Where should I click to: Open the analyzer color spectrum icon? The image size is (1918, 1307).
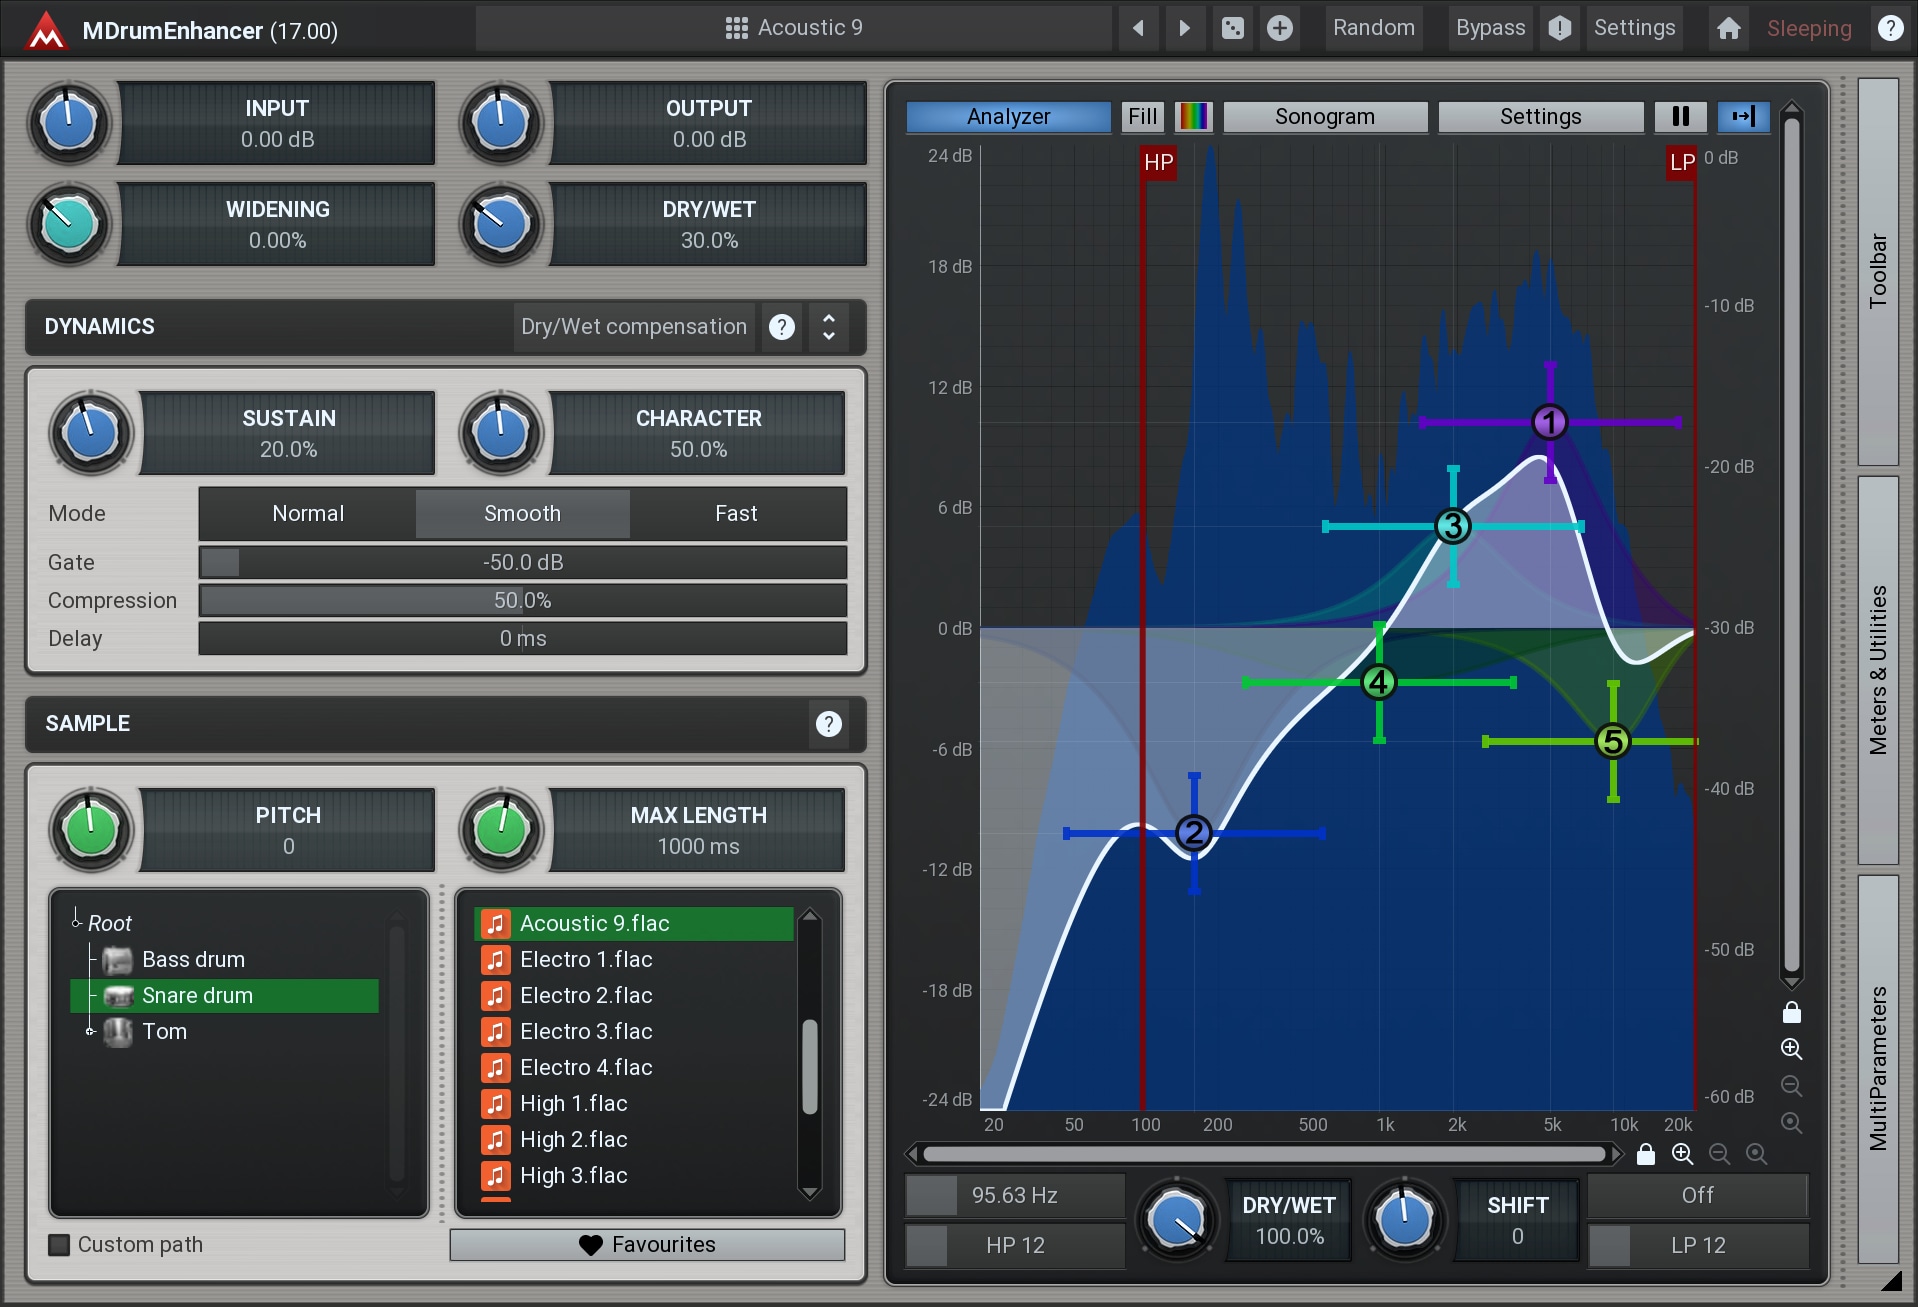(1192, 116)
